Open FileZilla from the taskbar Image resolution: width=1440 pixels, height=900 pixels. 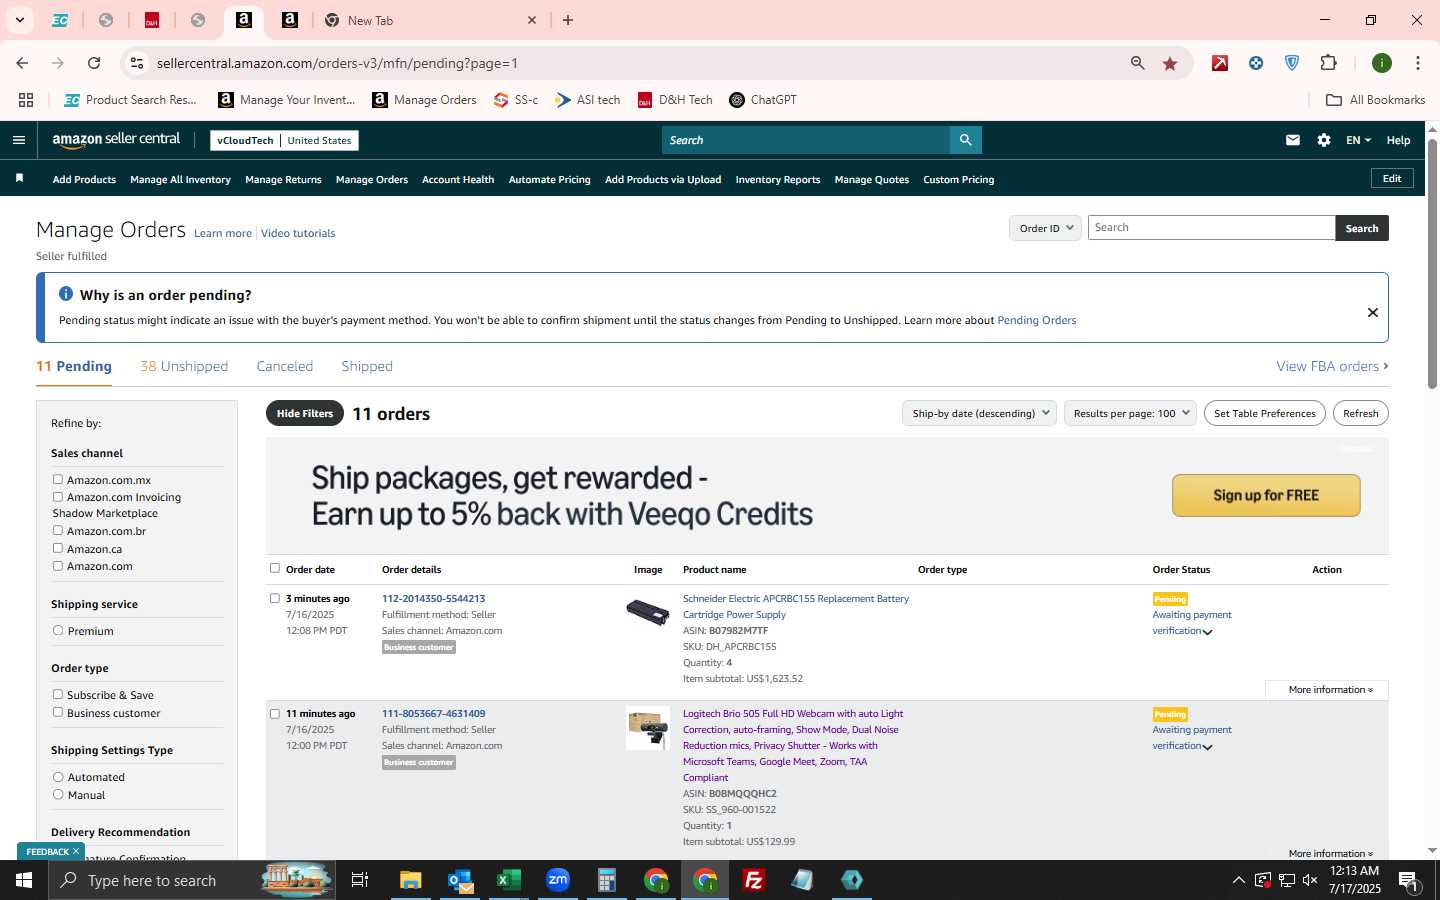point(754,880)
